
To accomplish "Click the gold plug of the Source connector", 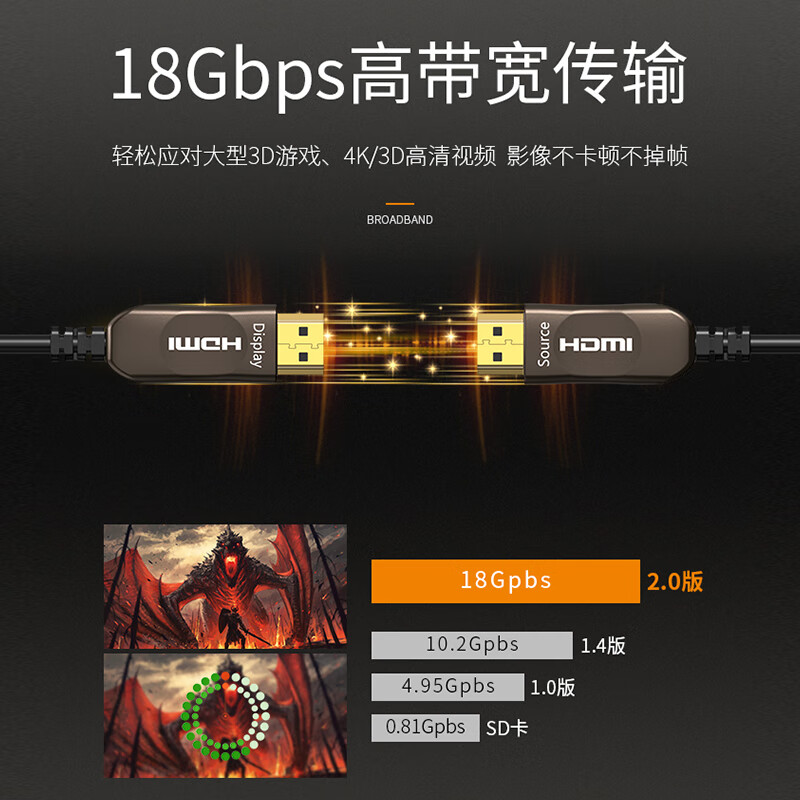I will point(500,344).
